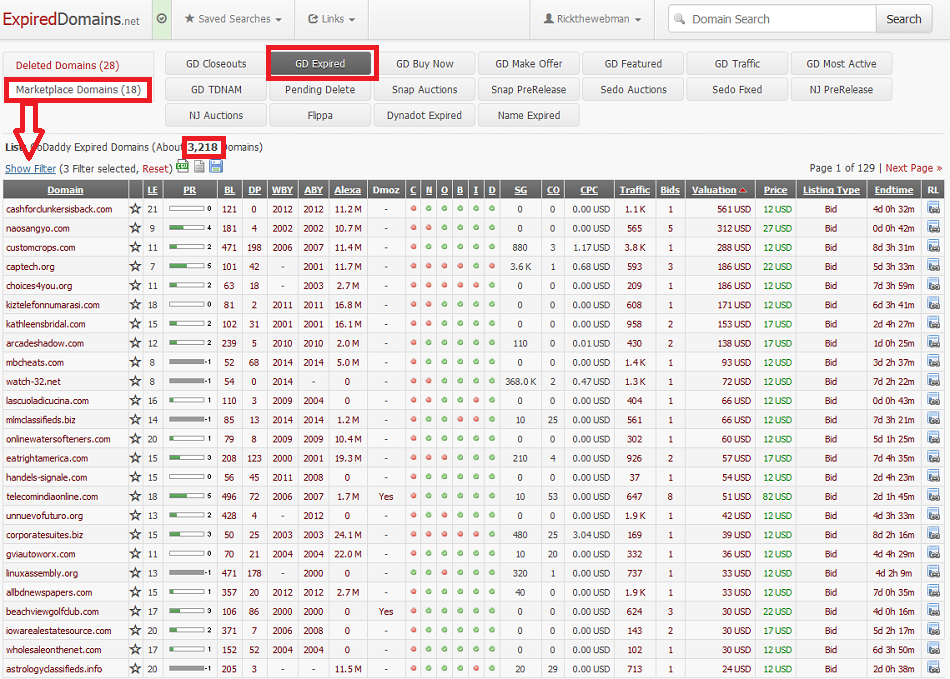Open the Rickthewebman account menu
This screenshot has height=679, width=950.
tap(592, 19)
